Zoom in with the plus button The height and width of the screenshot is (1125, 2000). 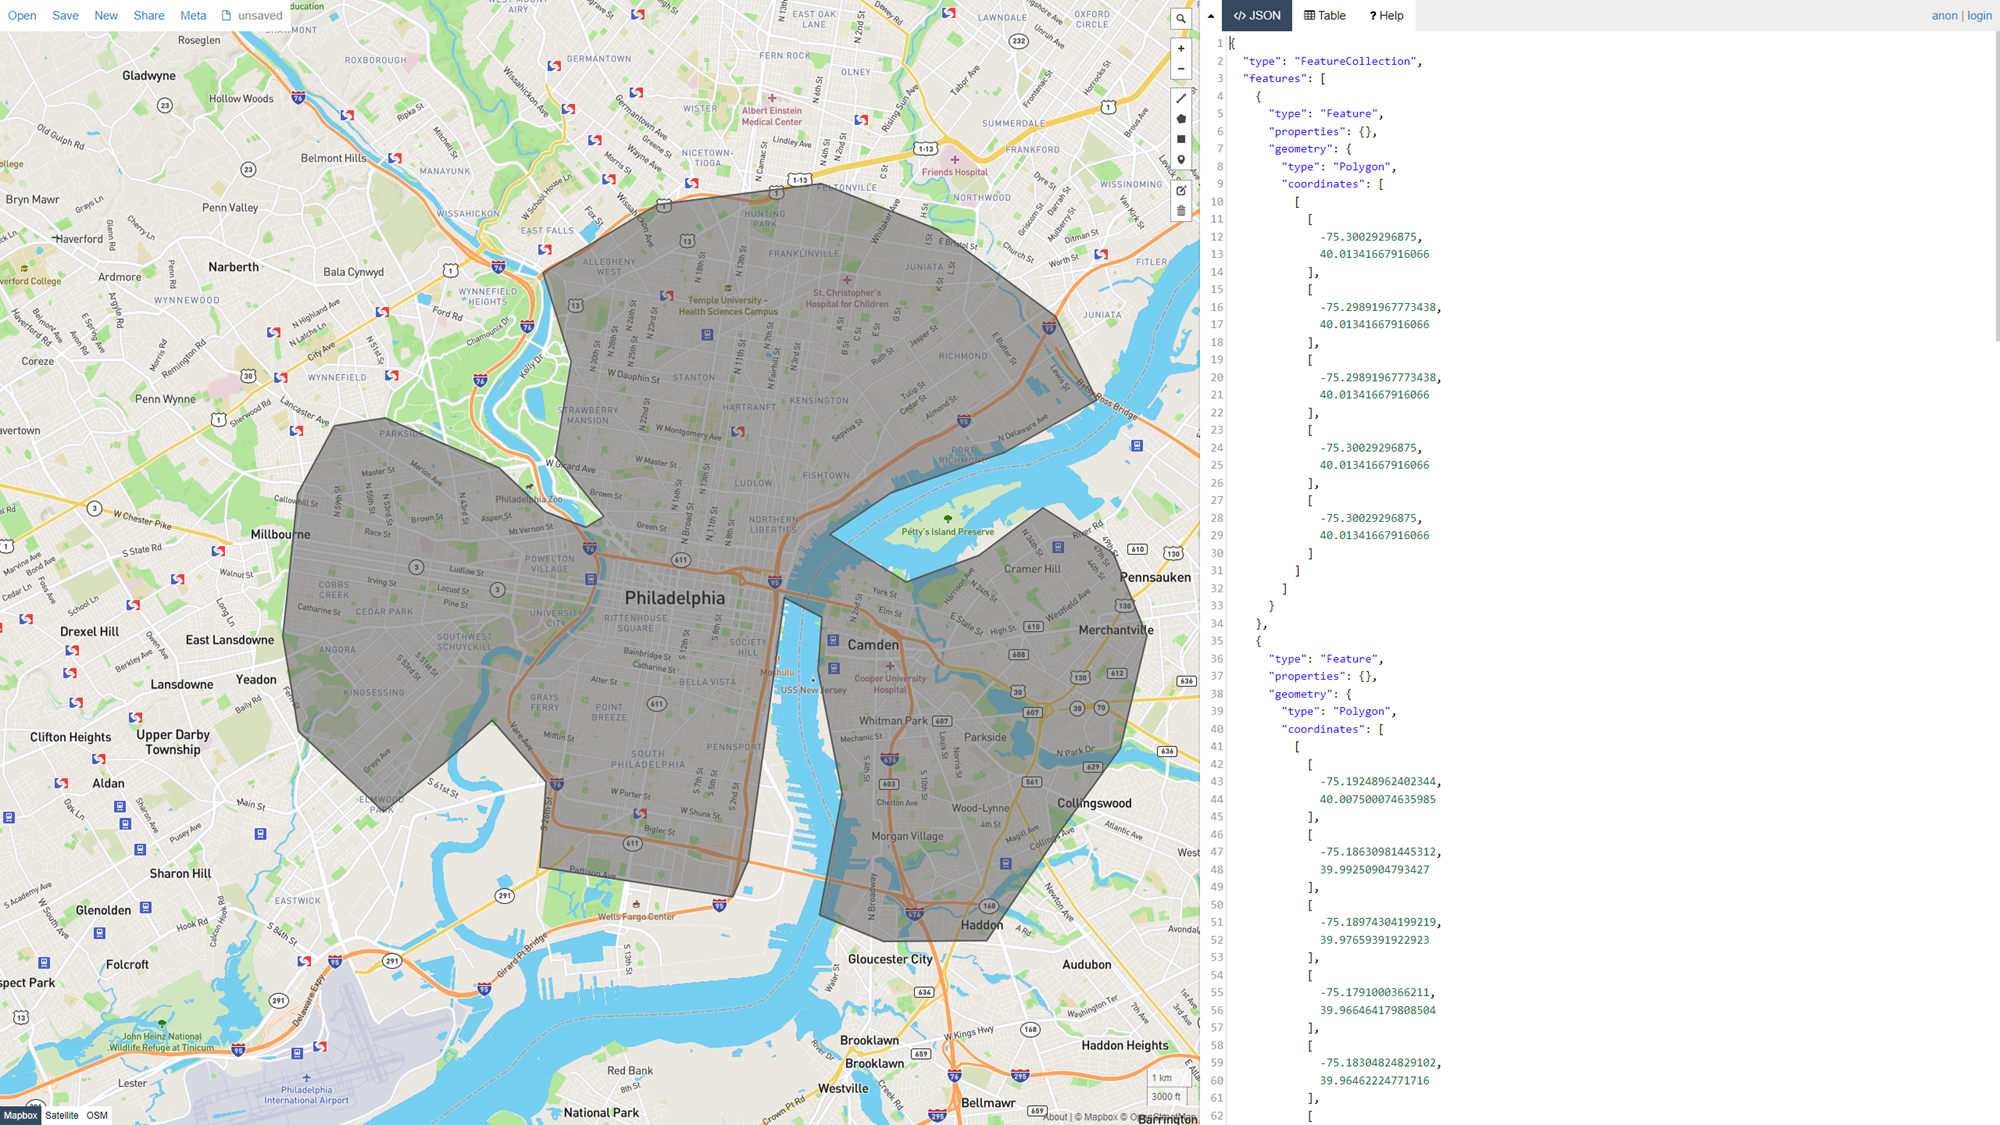(x=1181, y=48)
